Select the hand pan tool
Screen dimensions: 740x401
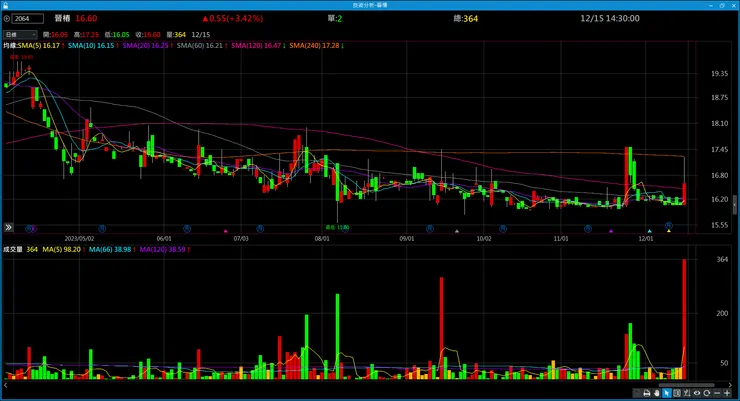point(657,393)
